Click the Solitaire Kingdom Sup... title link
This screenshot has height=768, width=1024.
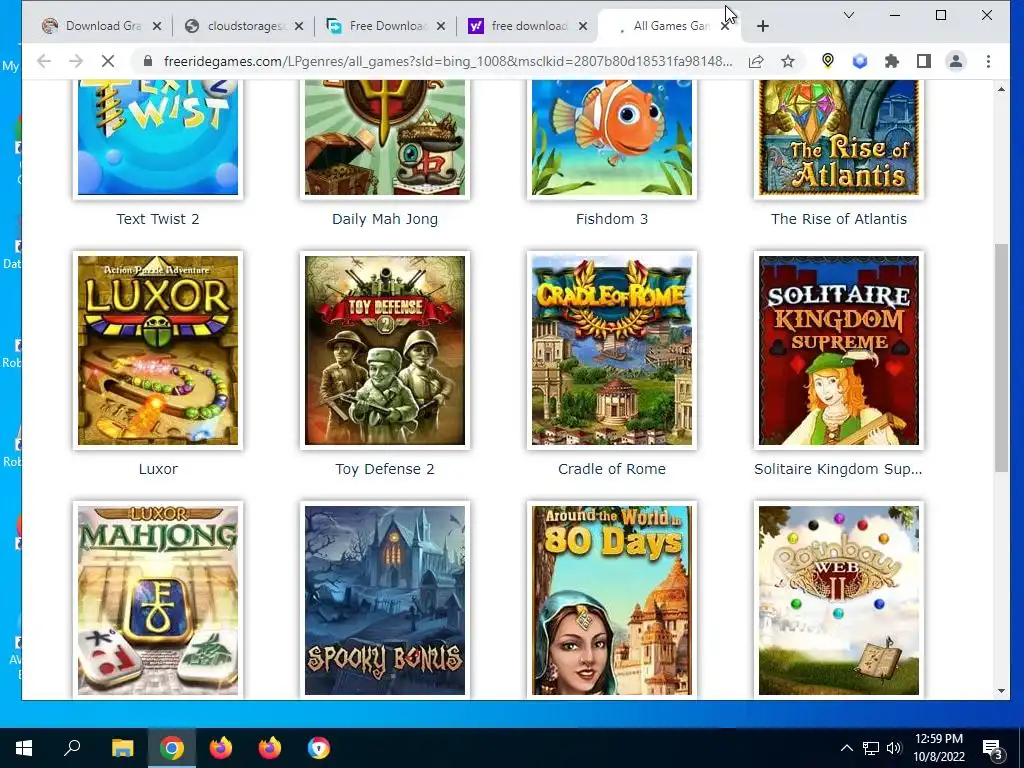click(x=839, y=469)
